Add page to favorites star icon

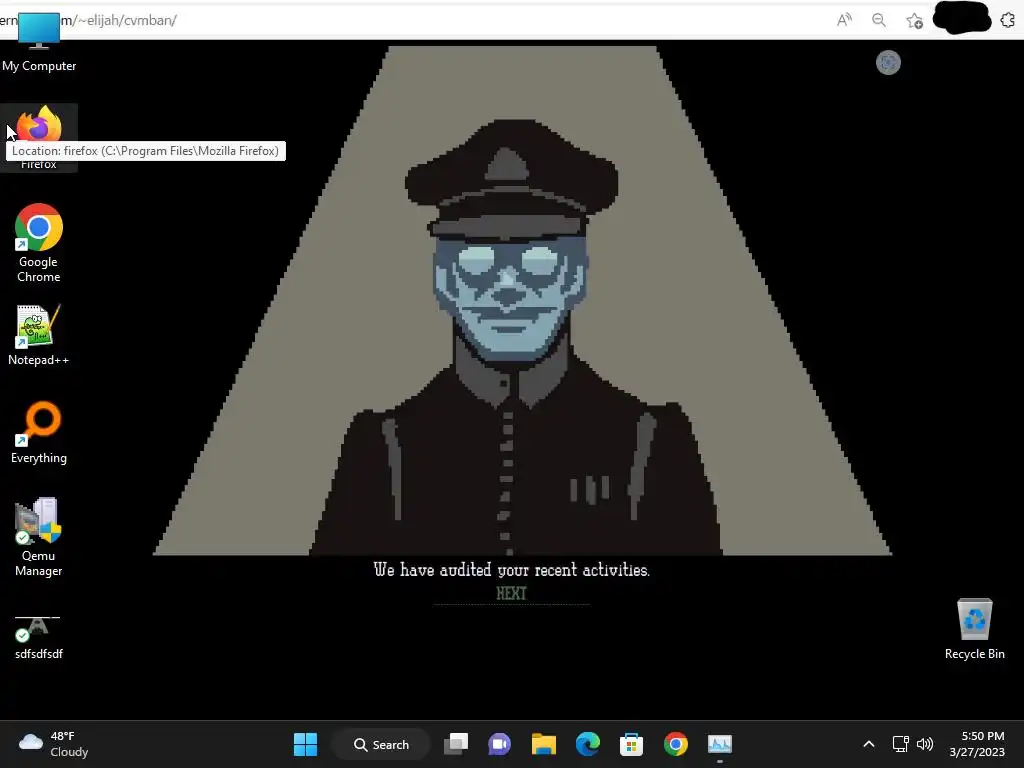point(914,20)
